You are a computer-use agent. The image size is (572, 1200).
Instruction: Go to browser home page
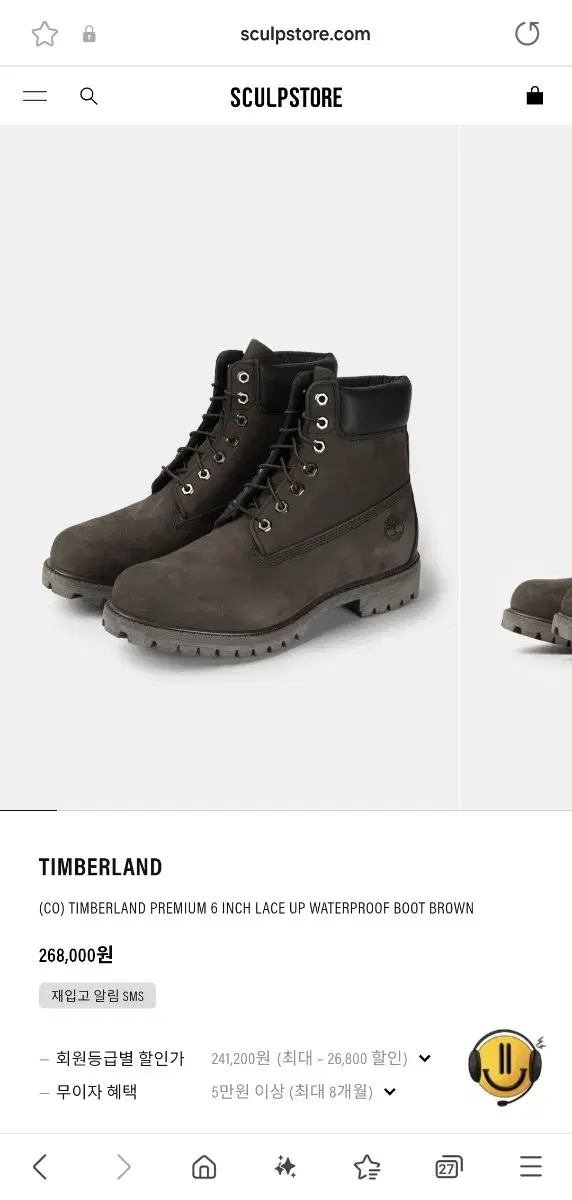click(x=204, y=1166)
